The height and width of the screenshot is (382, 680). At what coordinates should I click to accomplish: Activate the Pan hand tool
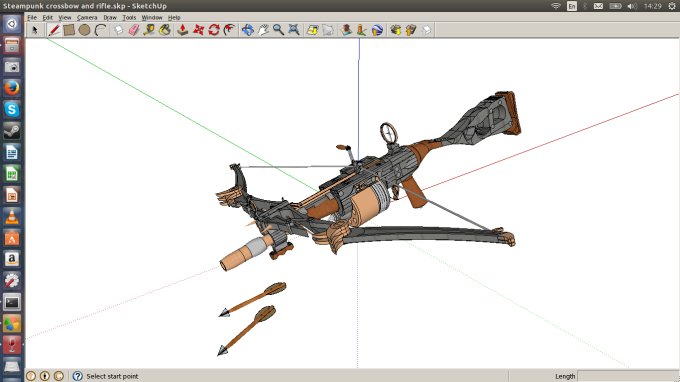pyautogui.click(x=263, y=30)
